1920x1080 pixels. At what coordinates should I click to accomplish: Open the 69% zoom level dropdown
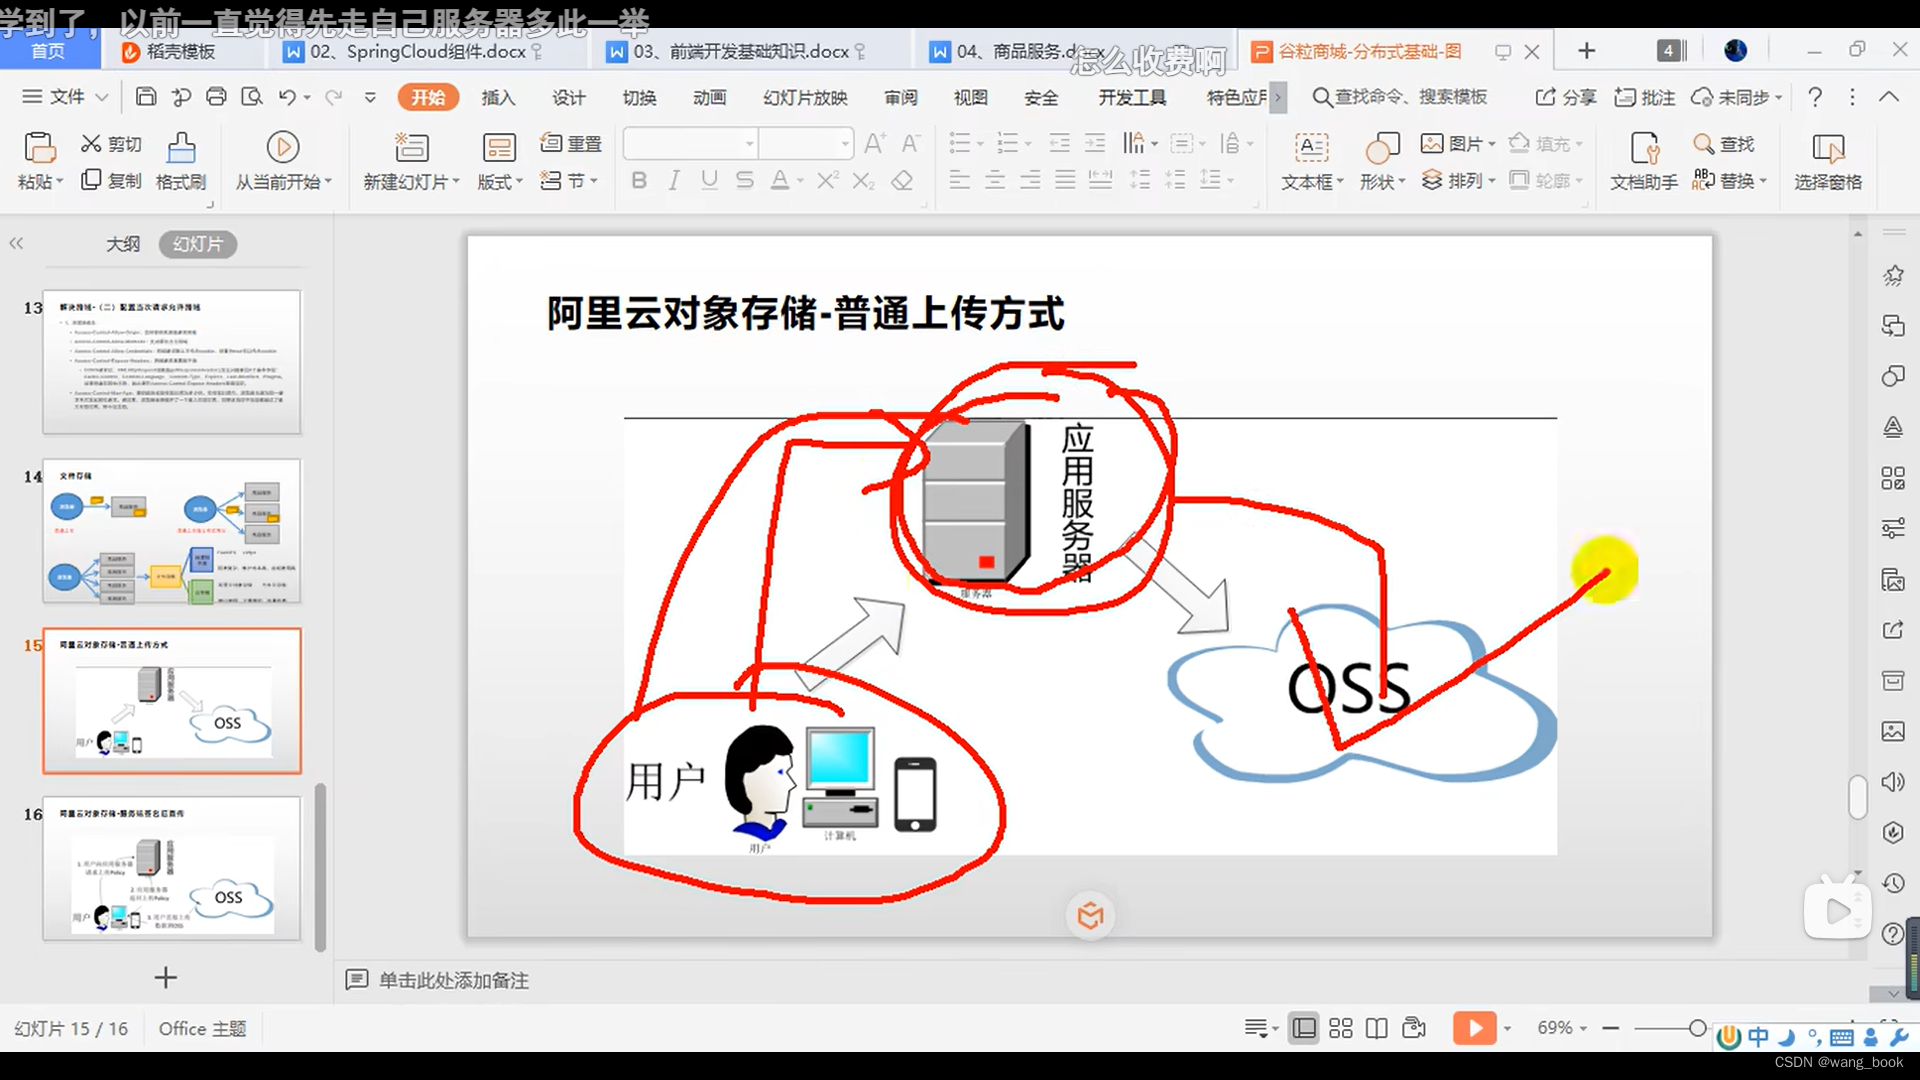[x=1562, y=1028]
